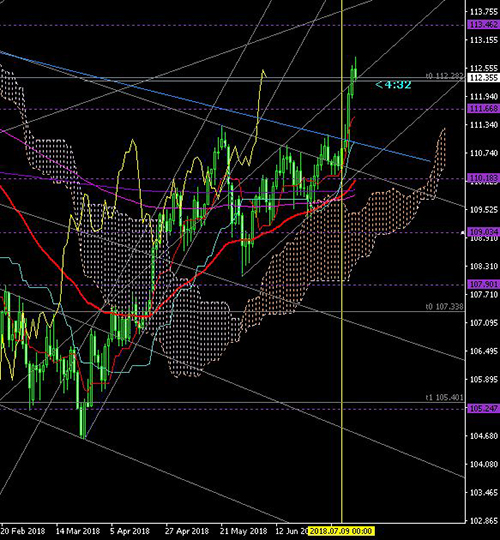This screenshot has width=500, height=540.
Task: Select the t0 112.282 horizontal line label
Action: coord(445,76)
